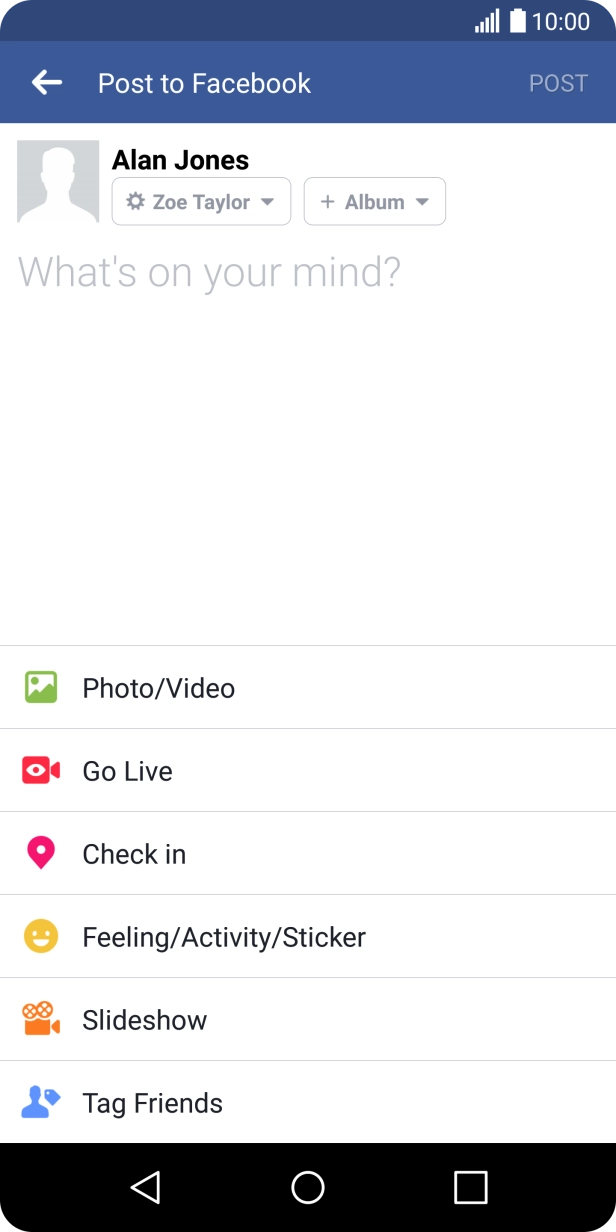The image size is (616, 1232).
Task: Select the Photo/Video icon
Action: point(41,687)
